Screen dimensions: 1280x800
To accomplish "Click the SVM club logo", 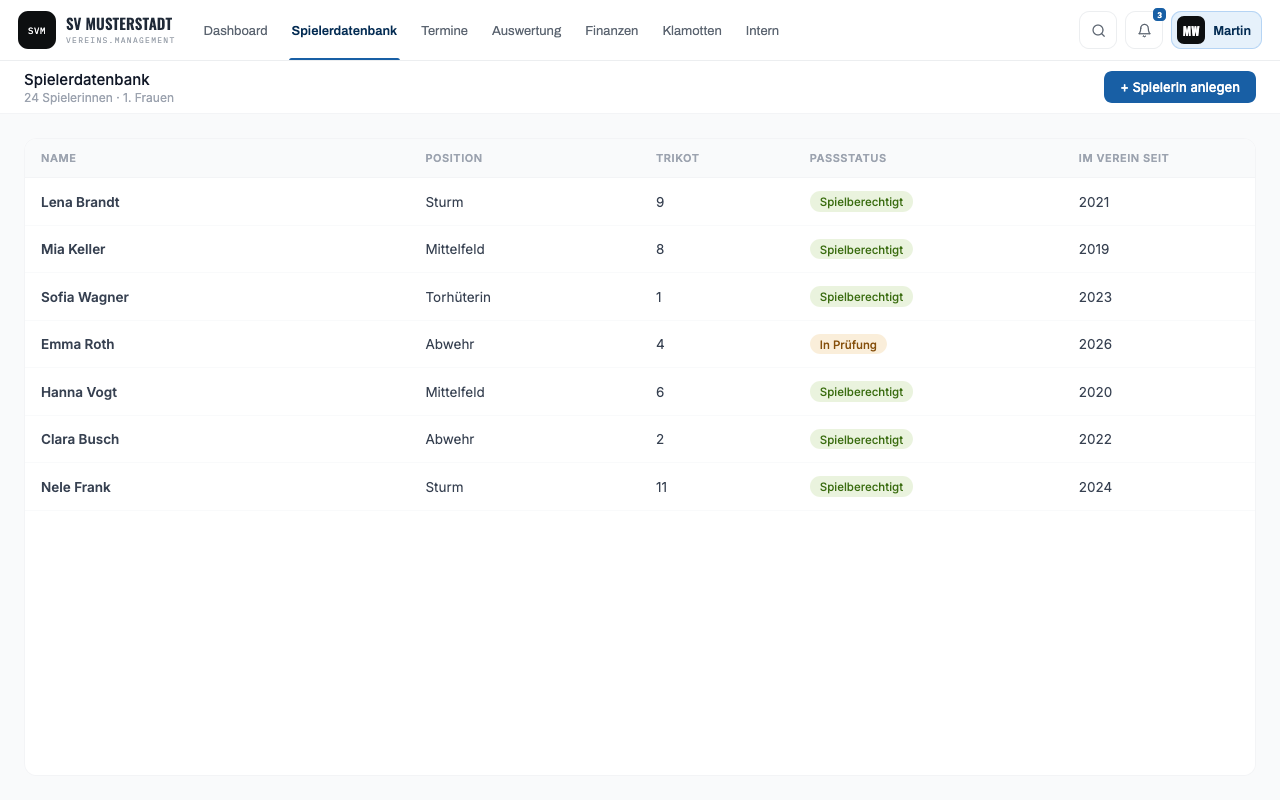I will pyautogui.click(x=37, y=30).
